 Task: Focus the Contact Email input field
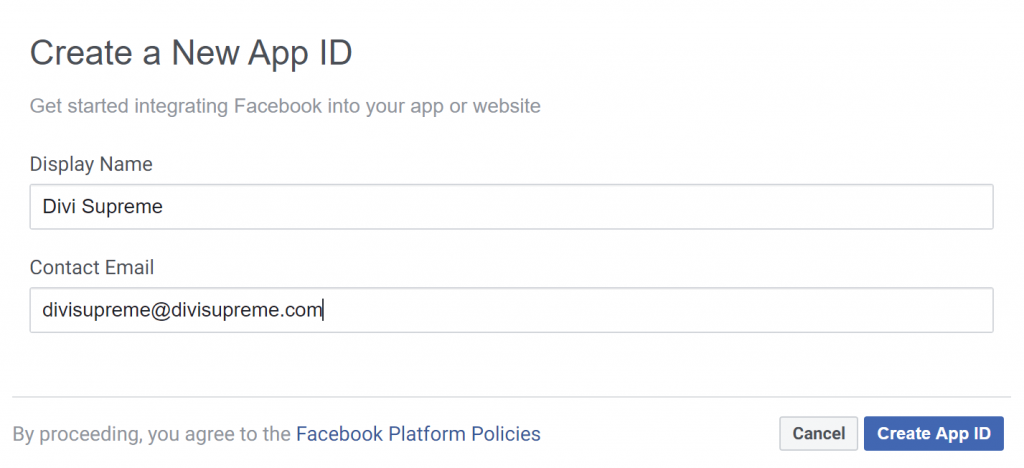click(x=511, y=310)
